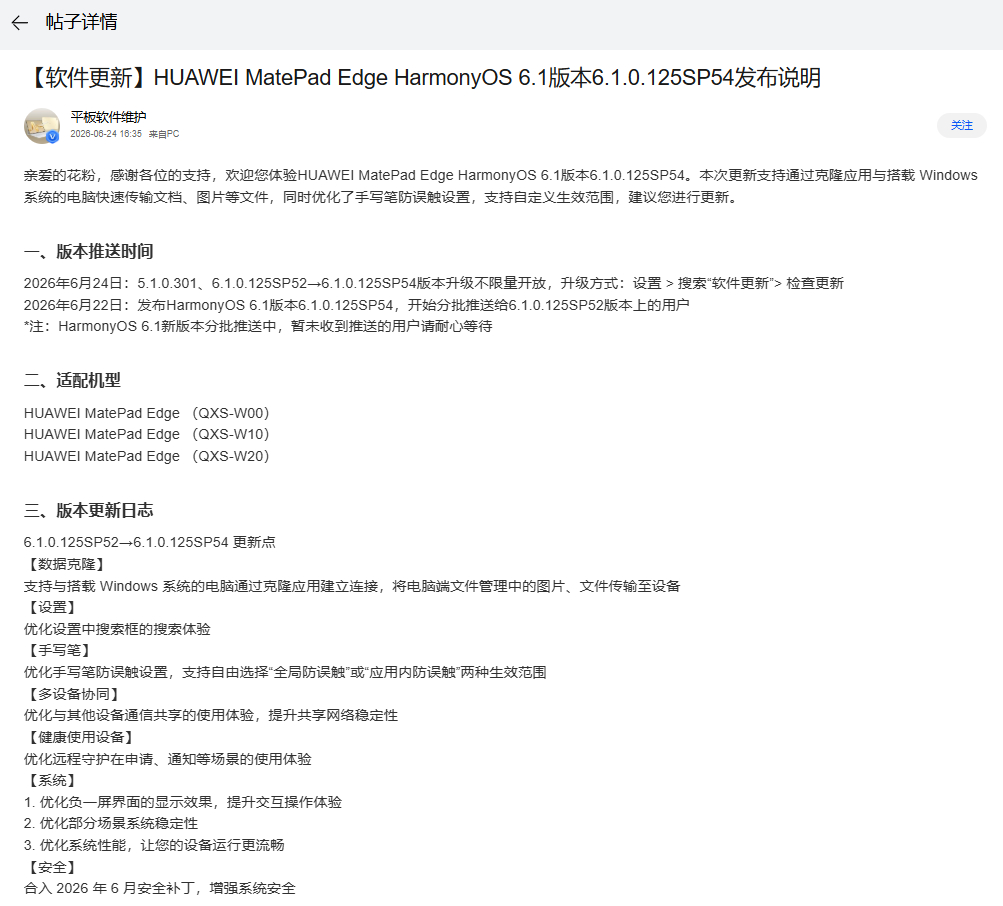Click item 1 优化负一屏界面
The height and width of the screenshot is (906, 1003).
[x=183, y=802]
